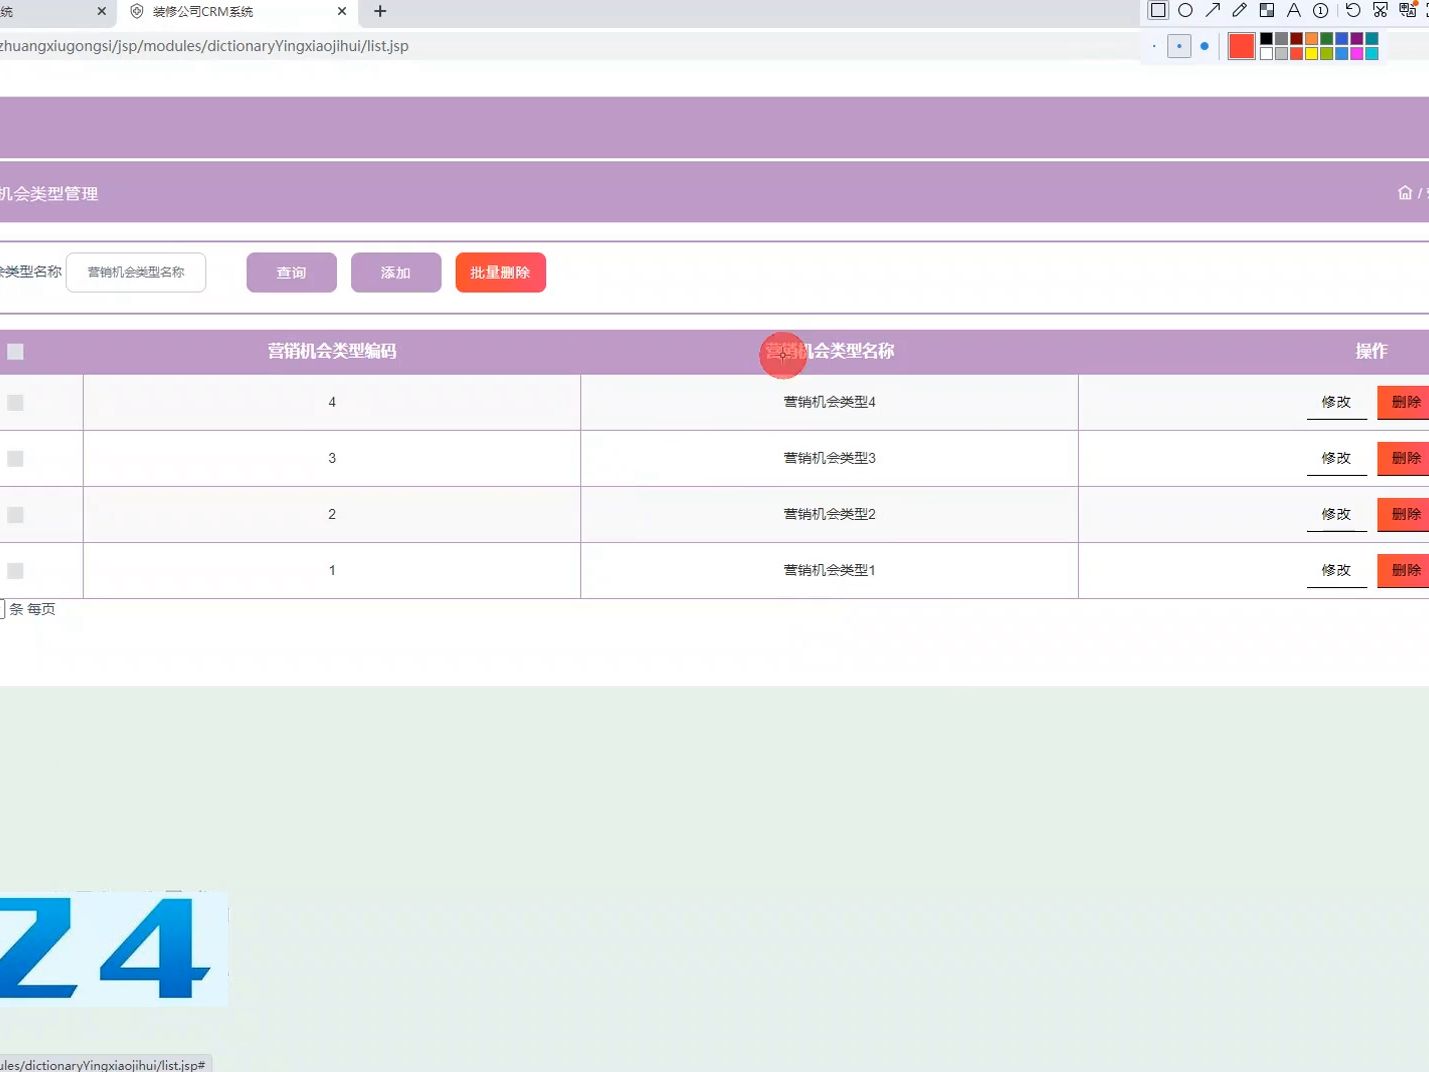Screen dimensions: 1429x1072
Task: Pick the dark green color swatch
Action: click(x=1326, y=38)
